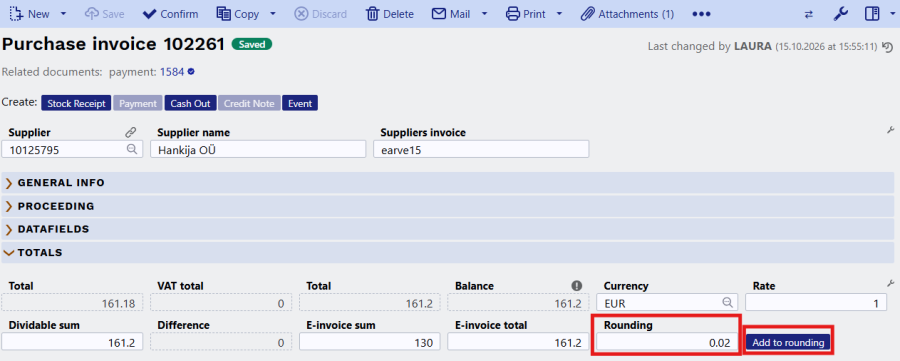Viewport: 900px width, 361px height.
Task: Expand the GENERAL INFO section
Action: pos(448,183)
